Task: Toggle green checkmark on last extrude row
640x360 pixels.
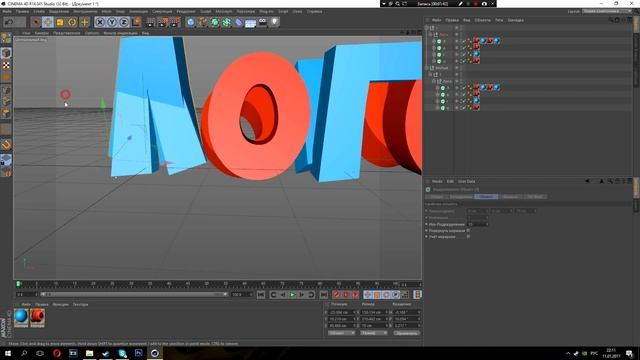Action: [464, 108]
